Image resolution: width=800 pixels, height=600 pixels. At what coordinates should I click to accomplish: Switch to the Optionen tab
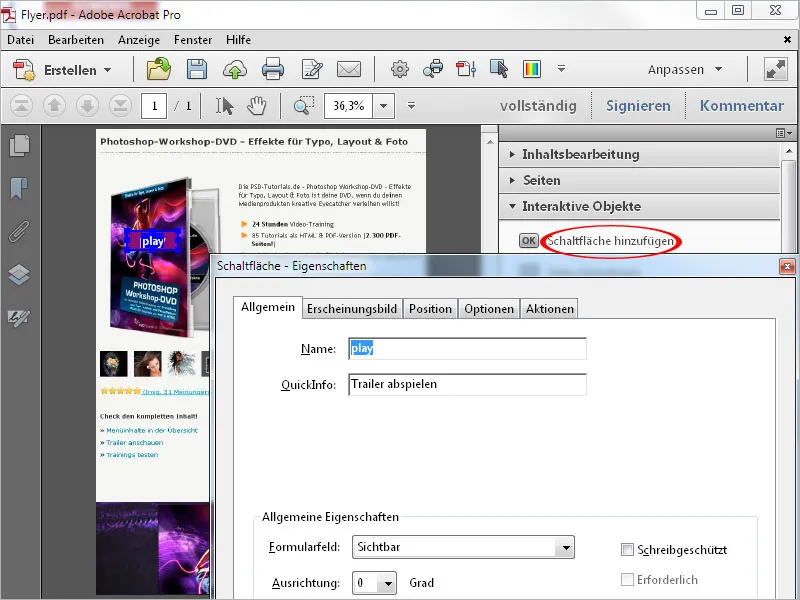click(x=489, y=309)
